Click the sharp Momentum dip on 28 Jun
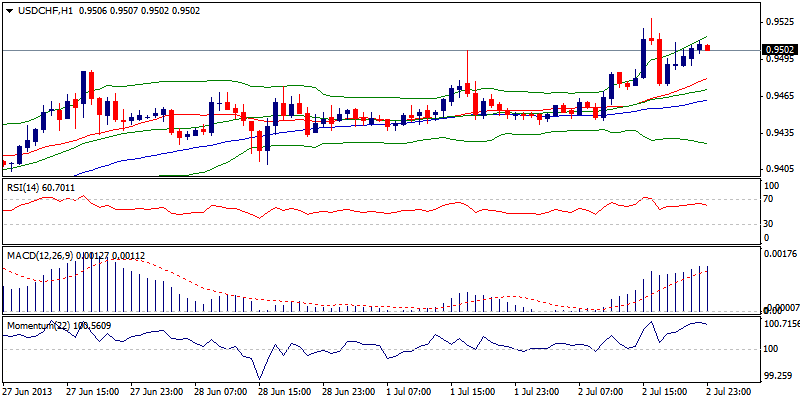 261,378
